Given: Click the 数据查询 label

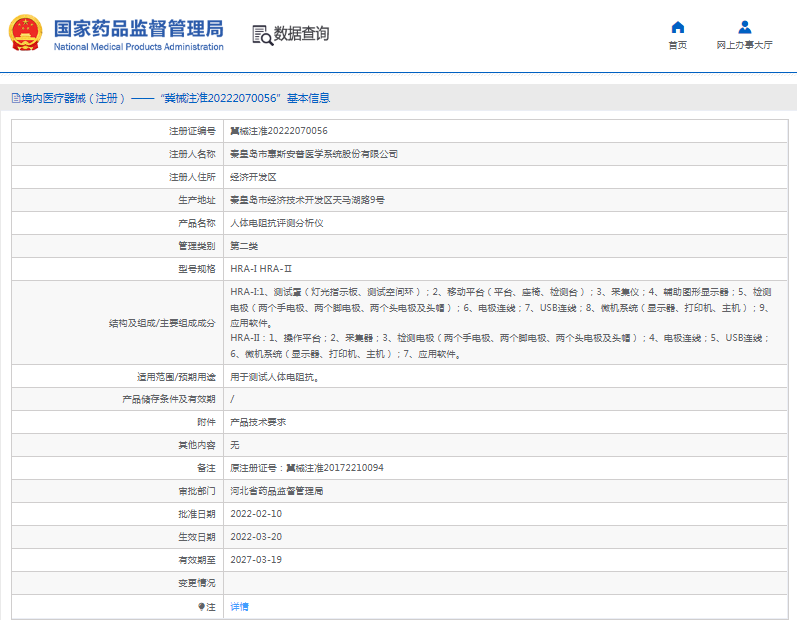Looking at the screenshot, I should pos(301,34).
